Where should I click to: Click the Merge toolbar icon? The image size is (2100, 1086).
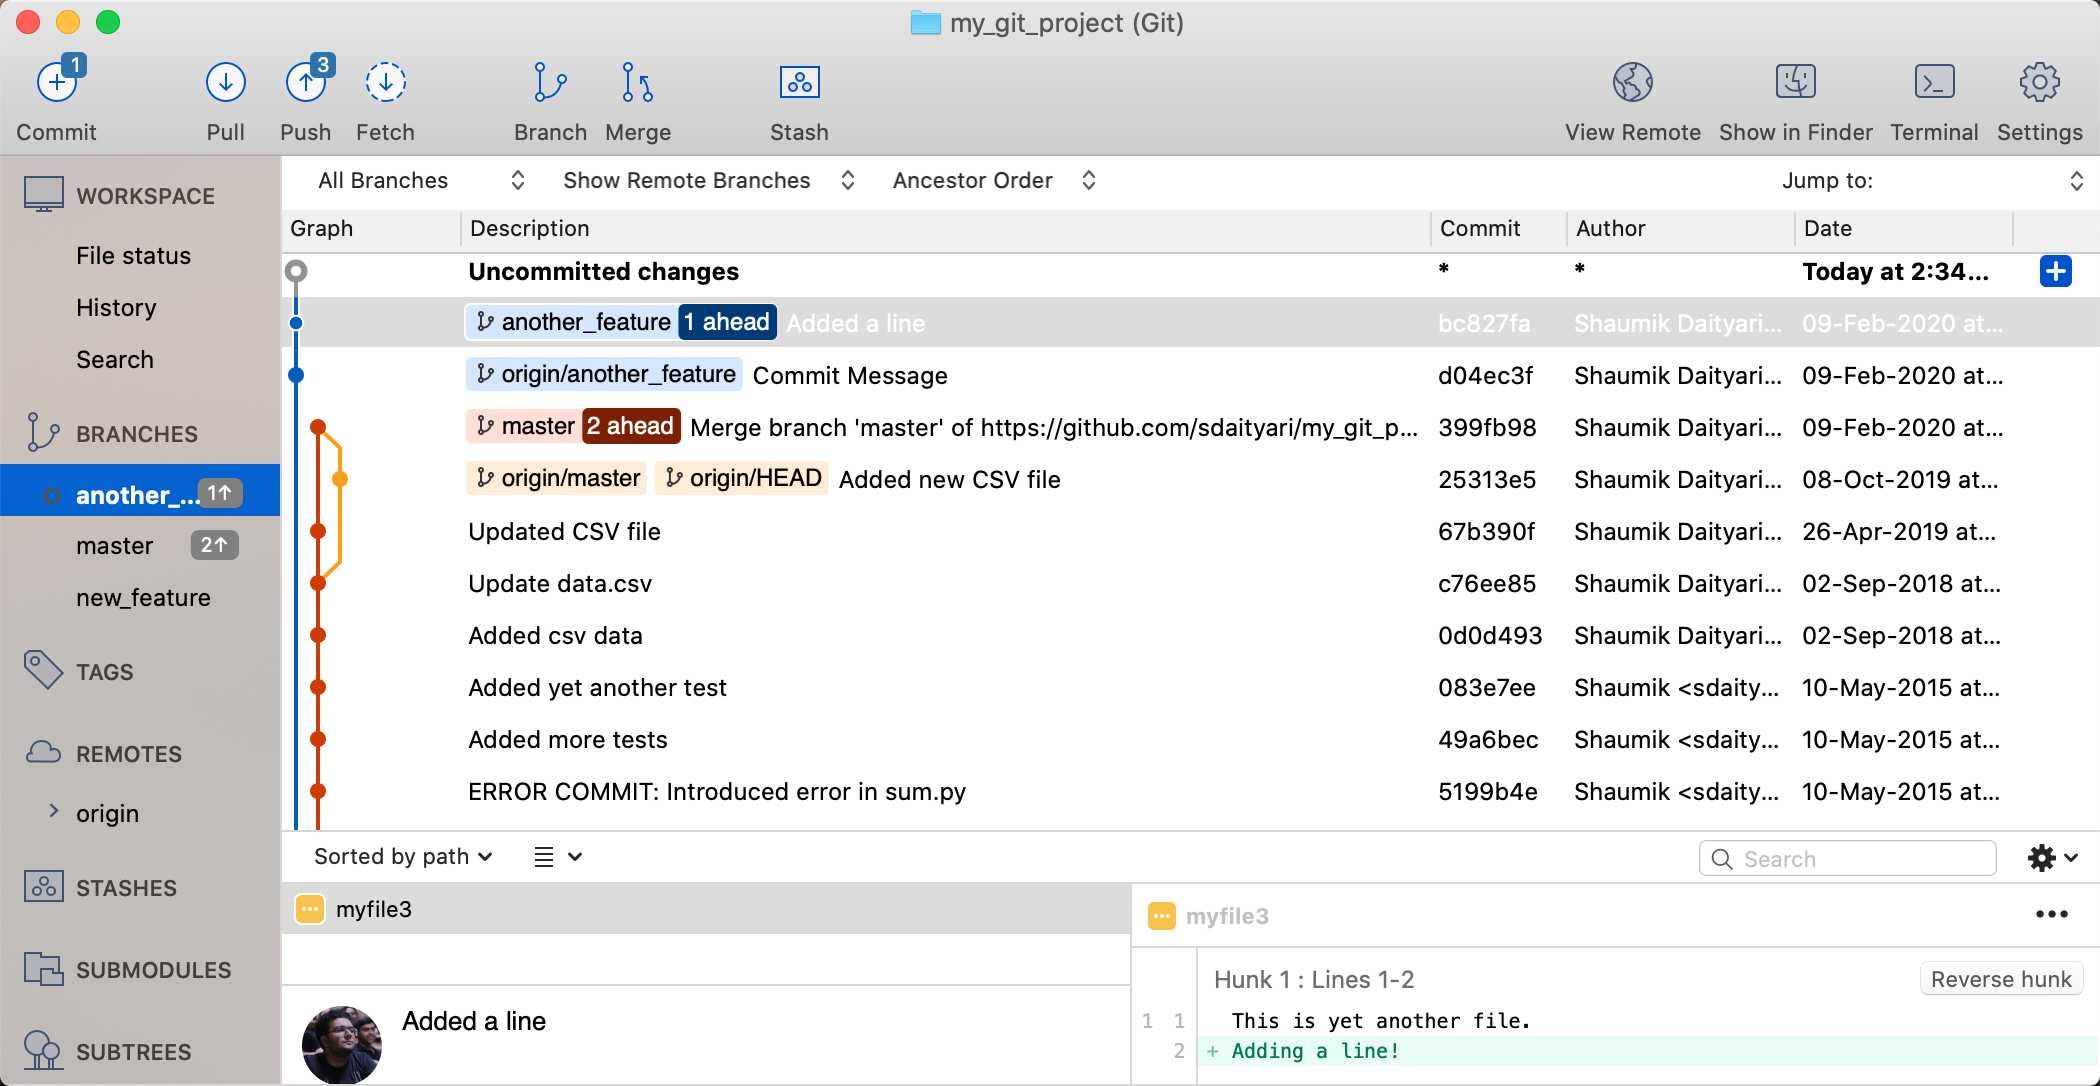pos(637,82)
